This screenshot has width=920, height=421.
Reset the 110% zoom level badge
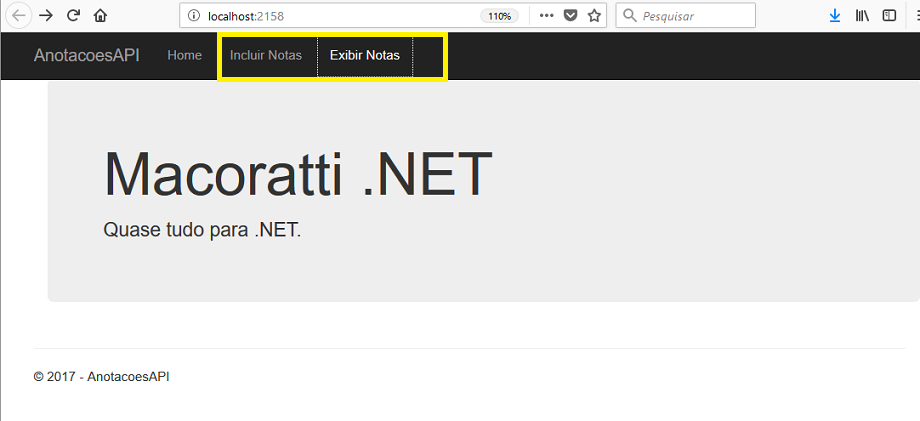click(499, 16)
